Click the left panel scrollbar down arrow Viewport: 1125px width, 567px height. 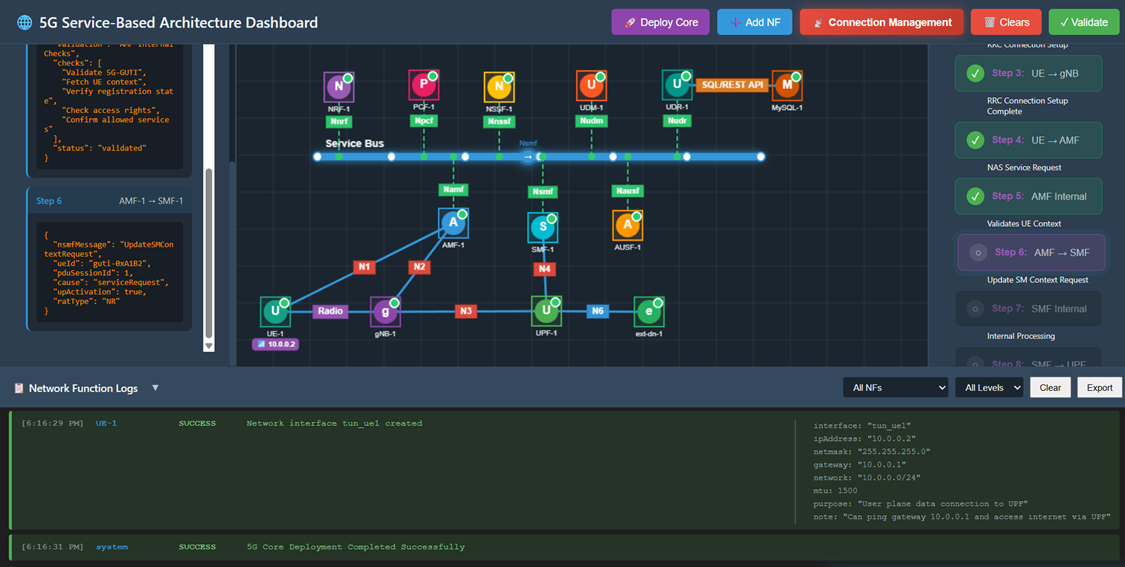point(209,346)
